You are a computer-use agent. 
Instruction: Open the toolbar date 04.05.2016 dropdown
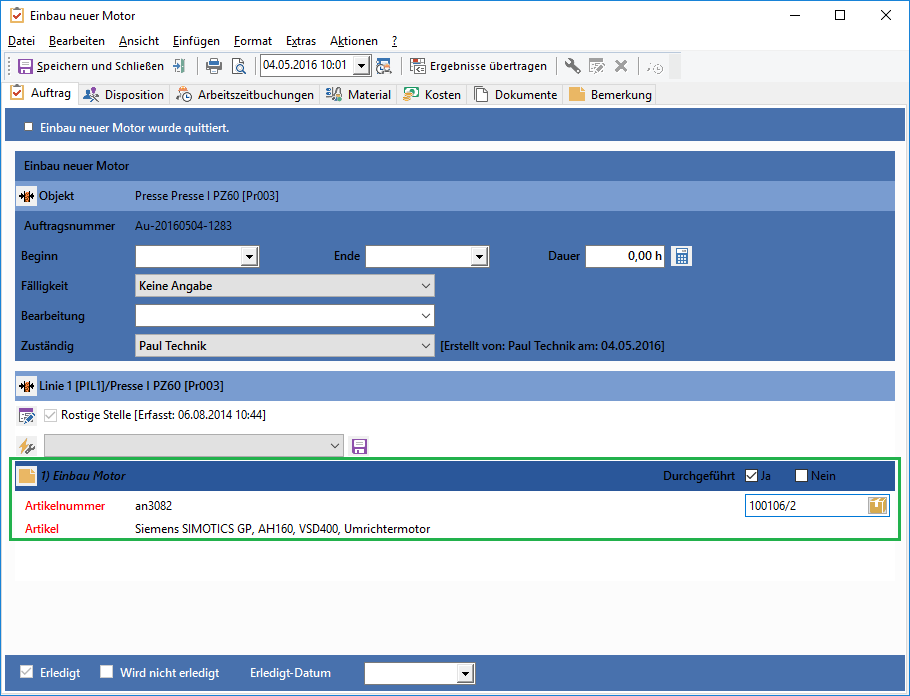tap(361, 66)
